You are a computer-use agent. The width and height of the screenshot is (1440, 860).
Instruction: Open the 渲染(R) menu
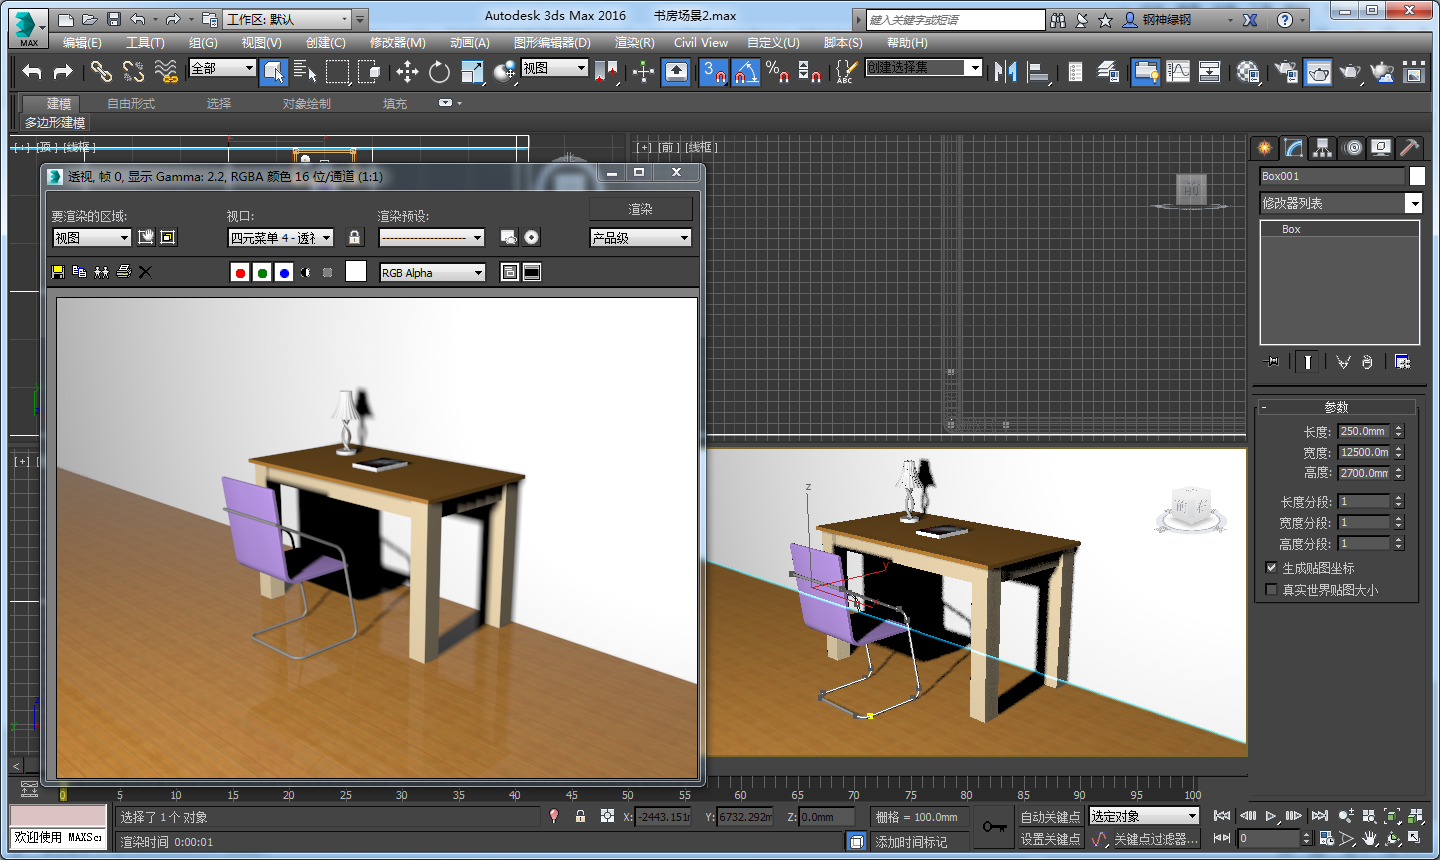tap(634, 43)
